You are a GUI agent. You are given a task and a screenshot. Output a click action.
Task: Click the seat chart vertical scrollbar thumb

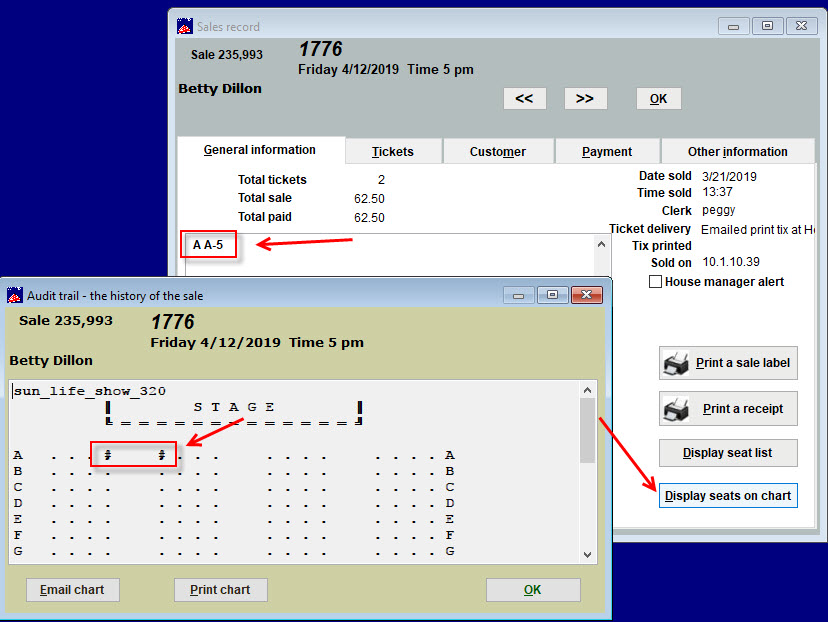tap(588, 430)
